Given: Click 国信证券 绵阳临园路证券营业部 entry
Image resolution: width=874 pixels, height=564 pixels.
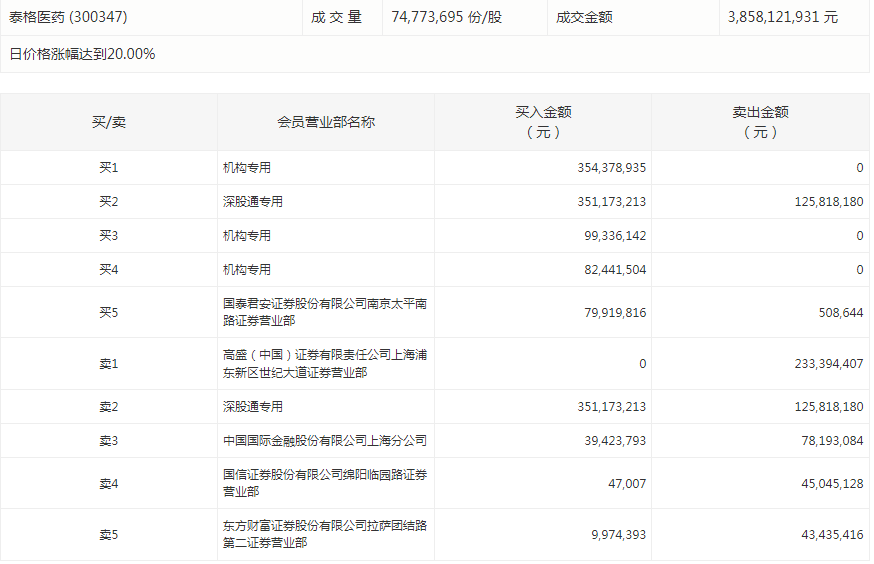Looking at the screenshot, I should pyautogui.click(x=324, y=483).
